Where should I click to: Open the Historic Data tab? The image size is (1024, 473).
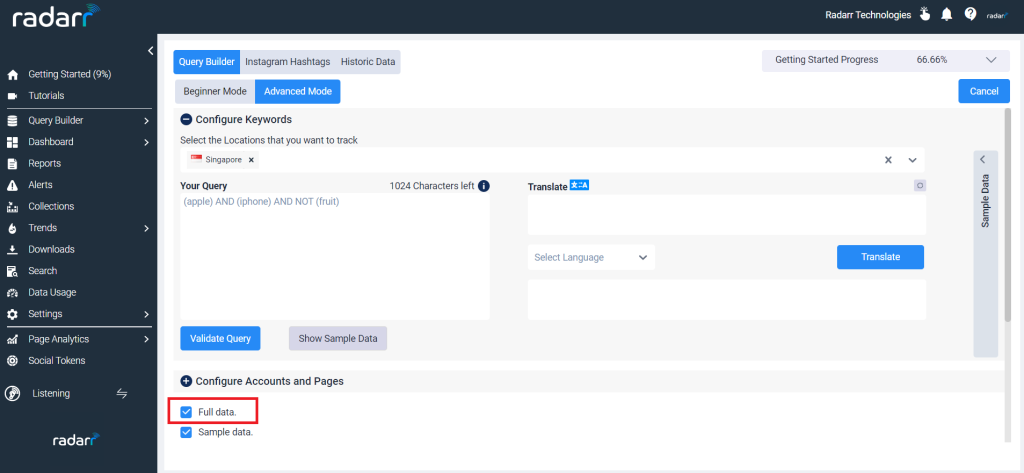coord(368,62)
